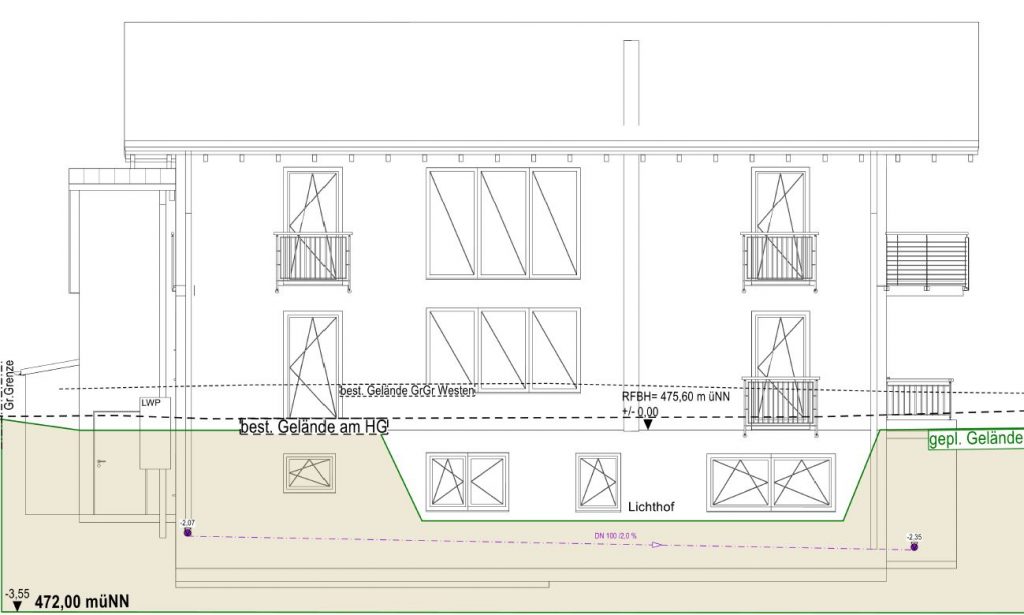Select the 'best. Gelände GrGr Westen' label

(x=408, y=391)
